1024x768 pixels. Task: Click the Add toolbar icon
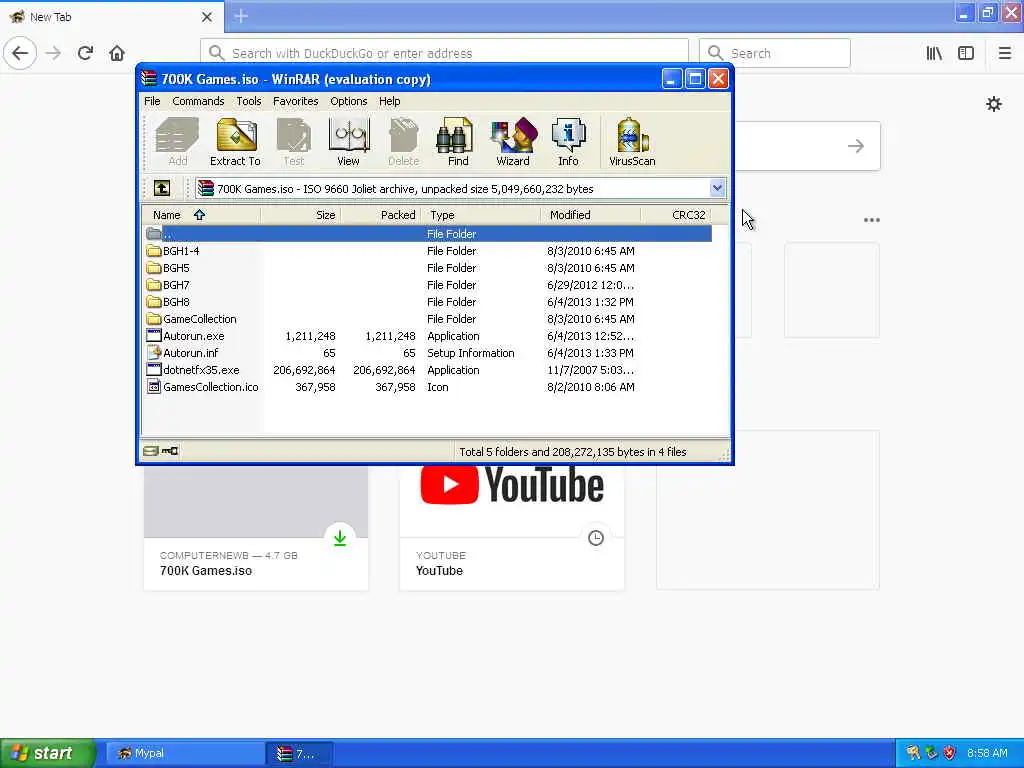[x=178, y=142]
